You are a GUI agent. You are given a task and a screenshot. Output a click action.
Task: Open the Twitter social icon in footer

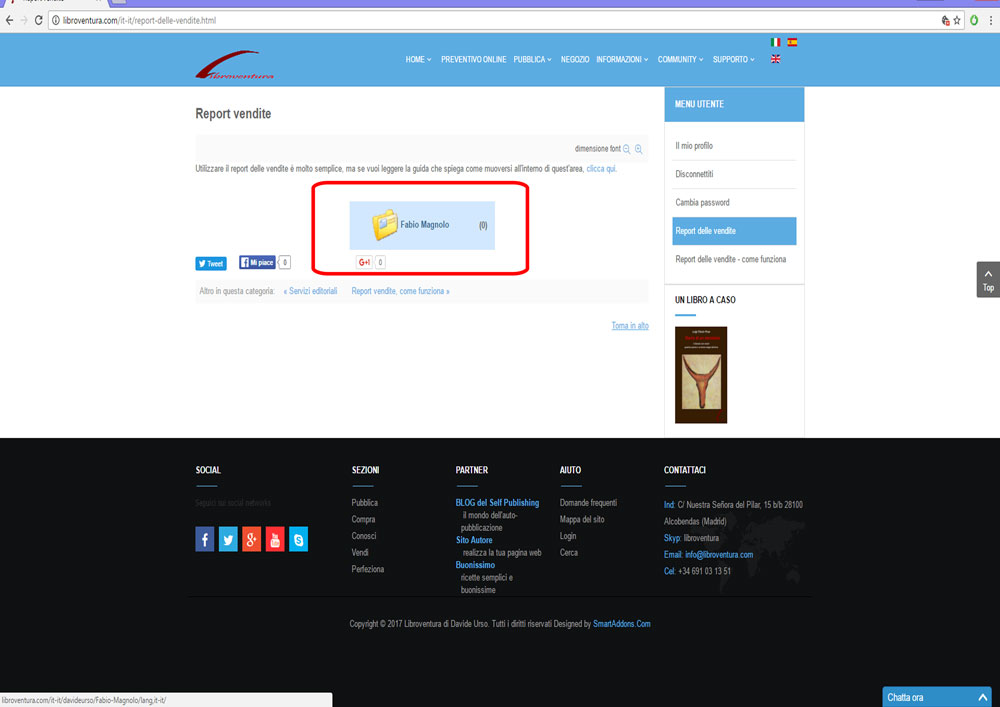[x=228, y=540]
